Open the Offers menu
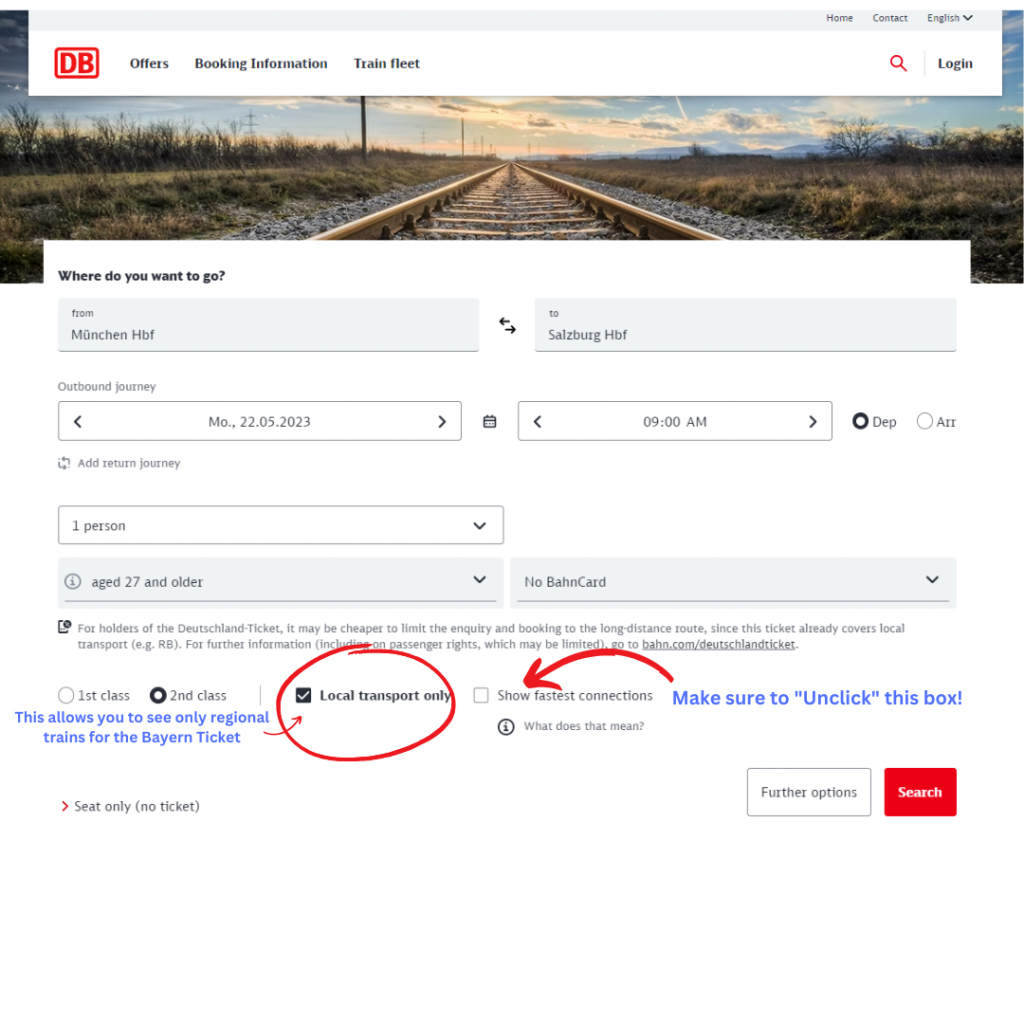This screenshot has height=1024, width=1024. click(149, 63)
